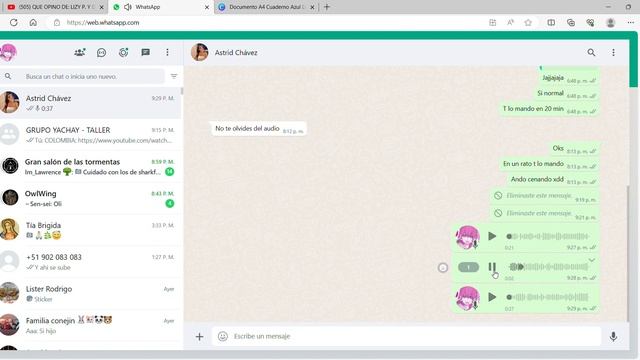Seek in the 9:29 p.m. audio waveform
Viewport: 640px width, 360px height.
point(547,297)
